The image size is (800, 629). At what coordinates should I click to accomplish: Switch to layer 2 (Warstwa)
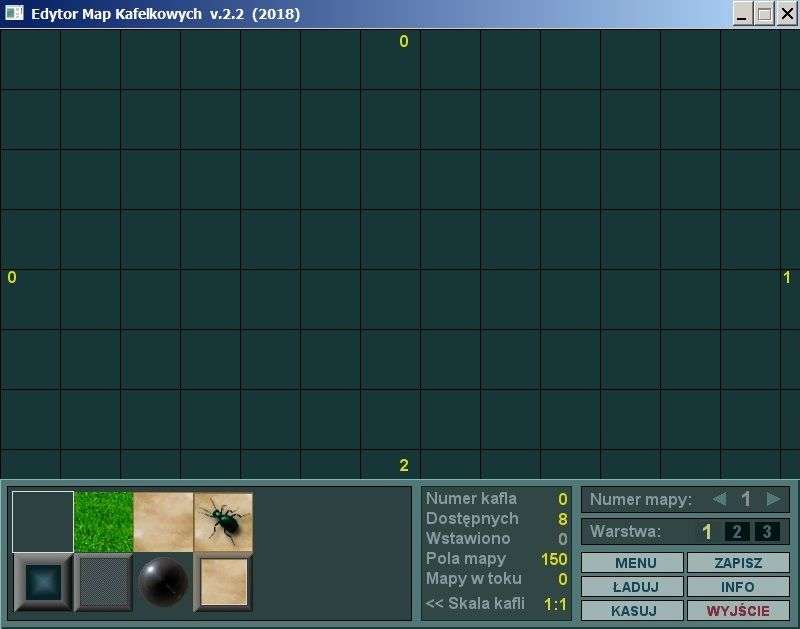pyautogui.click(x=737, y=532)
